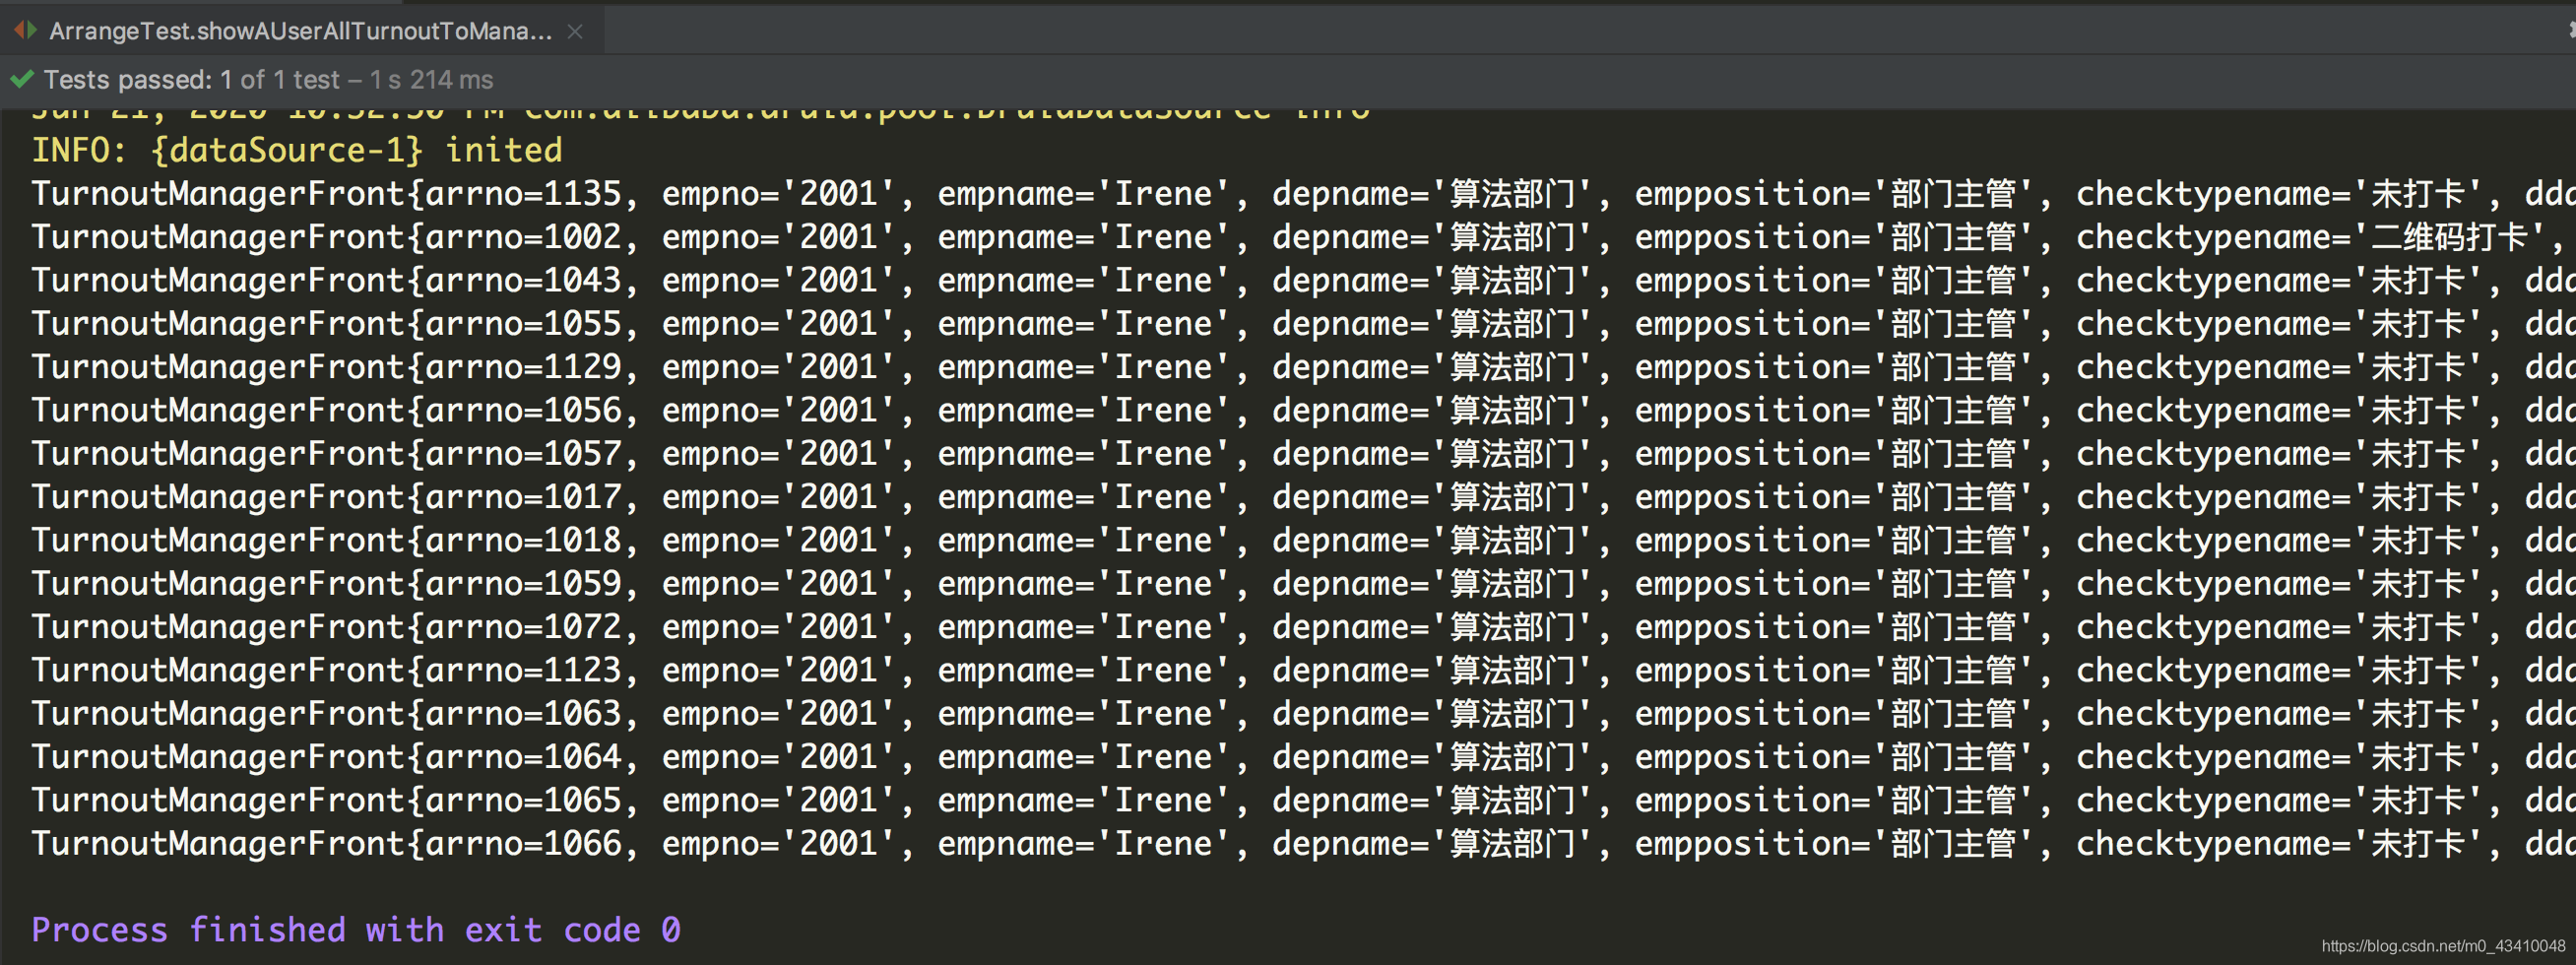This screenshot has width=2576, height=965.
Task: Close the ArrangeTest run tab
Action: point(575,31)
